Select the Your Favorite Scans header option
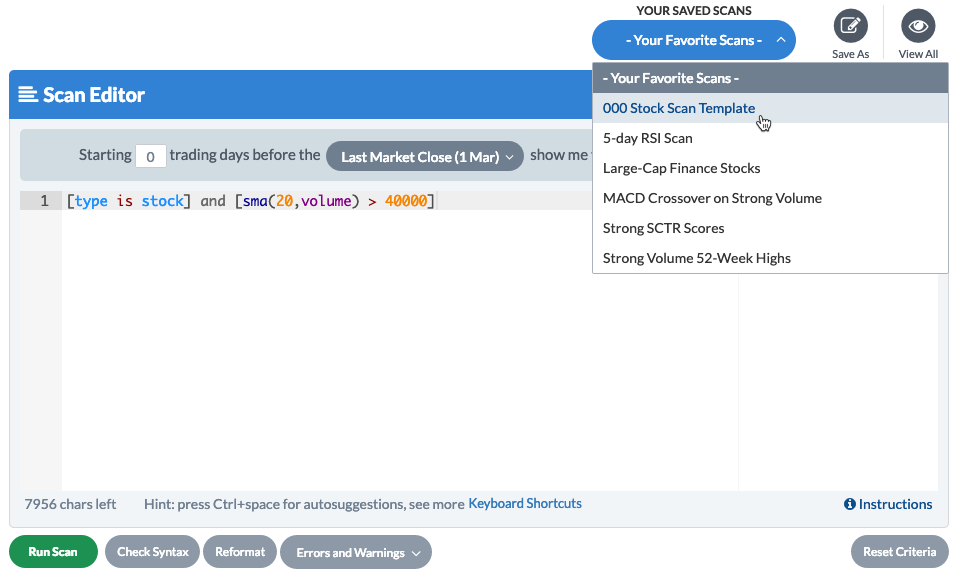Image resolution: width=958 pixels, height=580 pixels. point(670,78)
